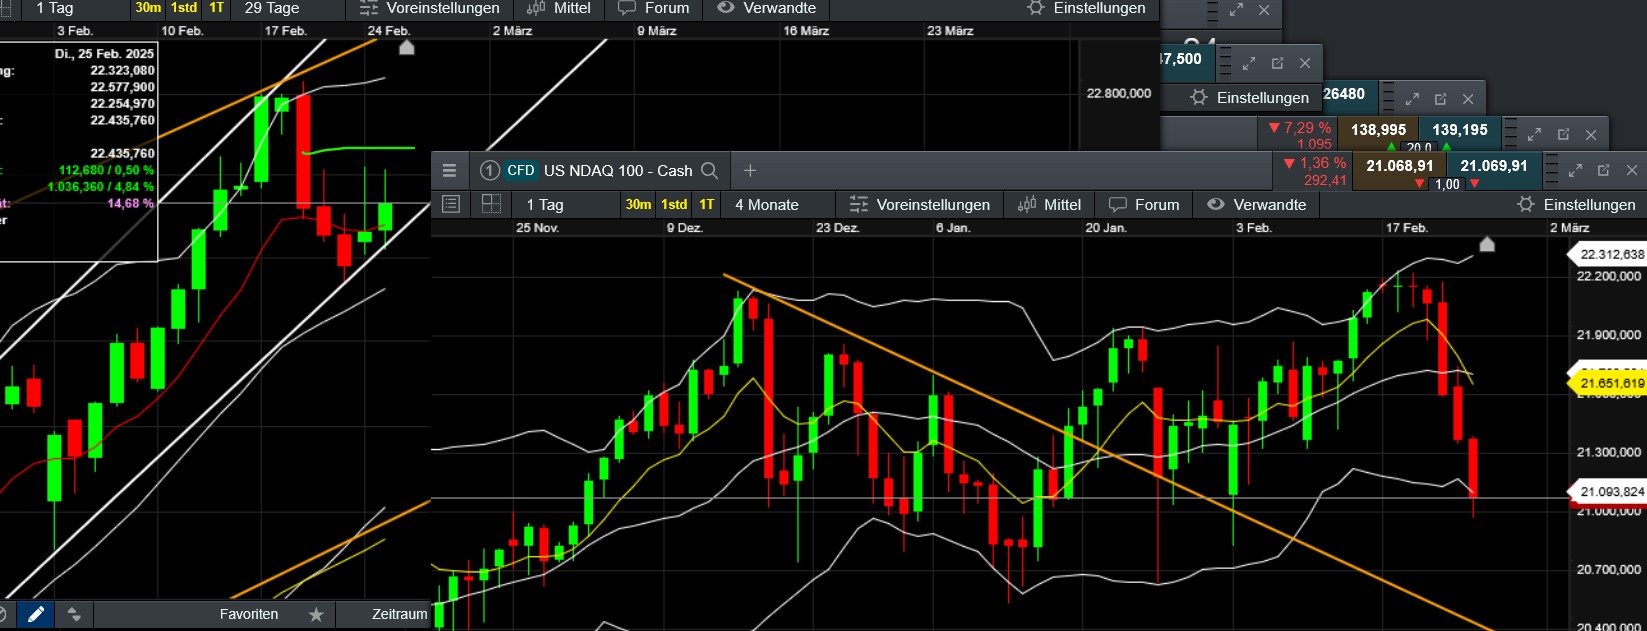
Task: Open Verwandte in the 29 Tage chart toolbar
Action: (767, 8)
